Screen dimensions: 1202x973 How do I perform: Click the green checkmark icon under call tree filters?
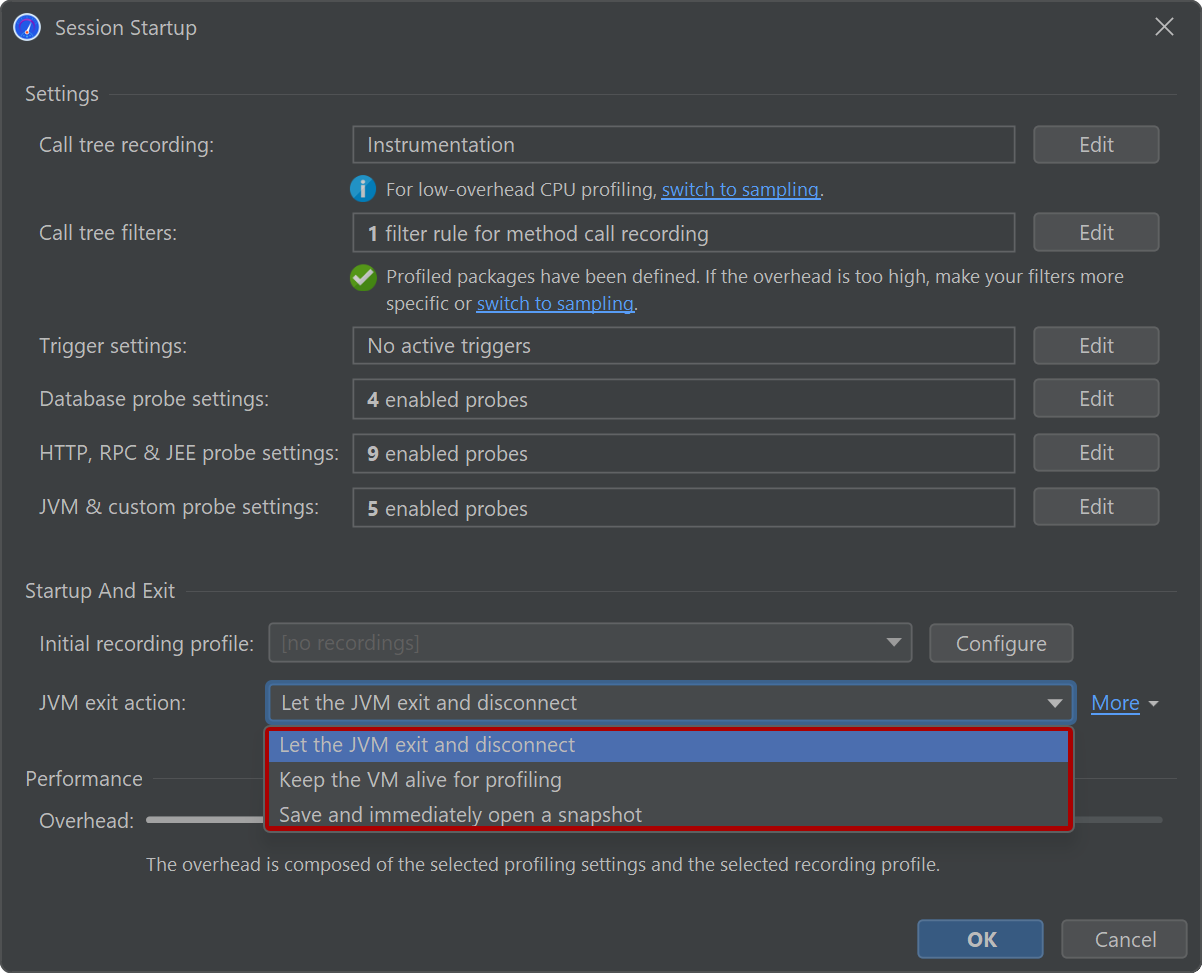(x=363, y=278)
